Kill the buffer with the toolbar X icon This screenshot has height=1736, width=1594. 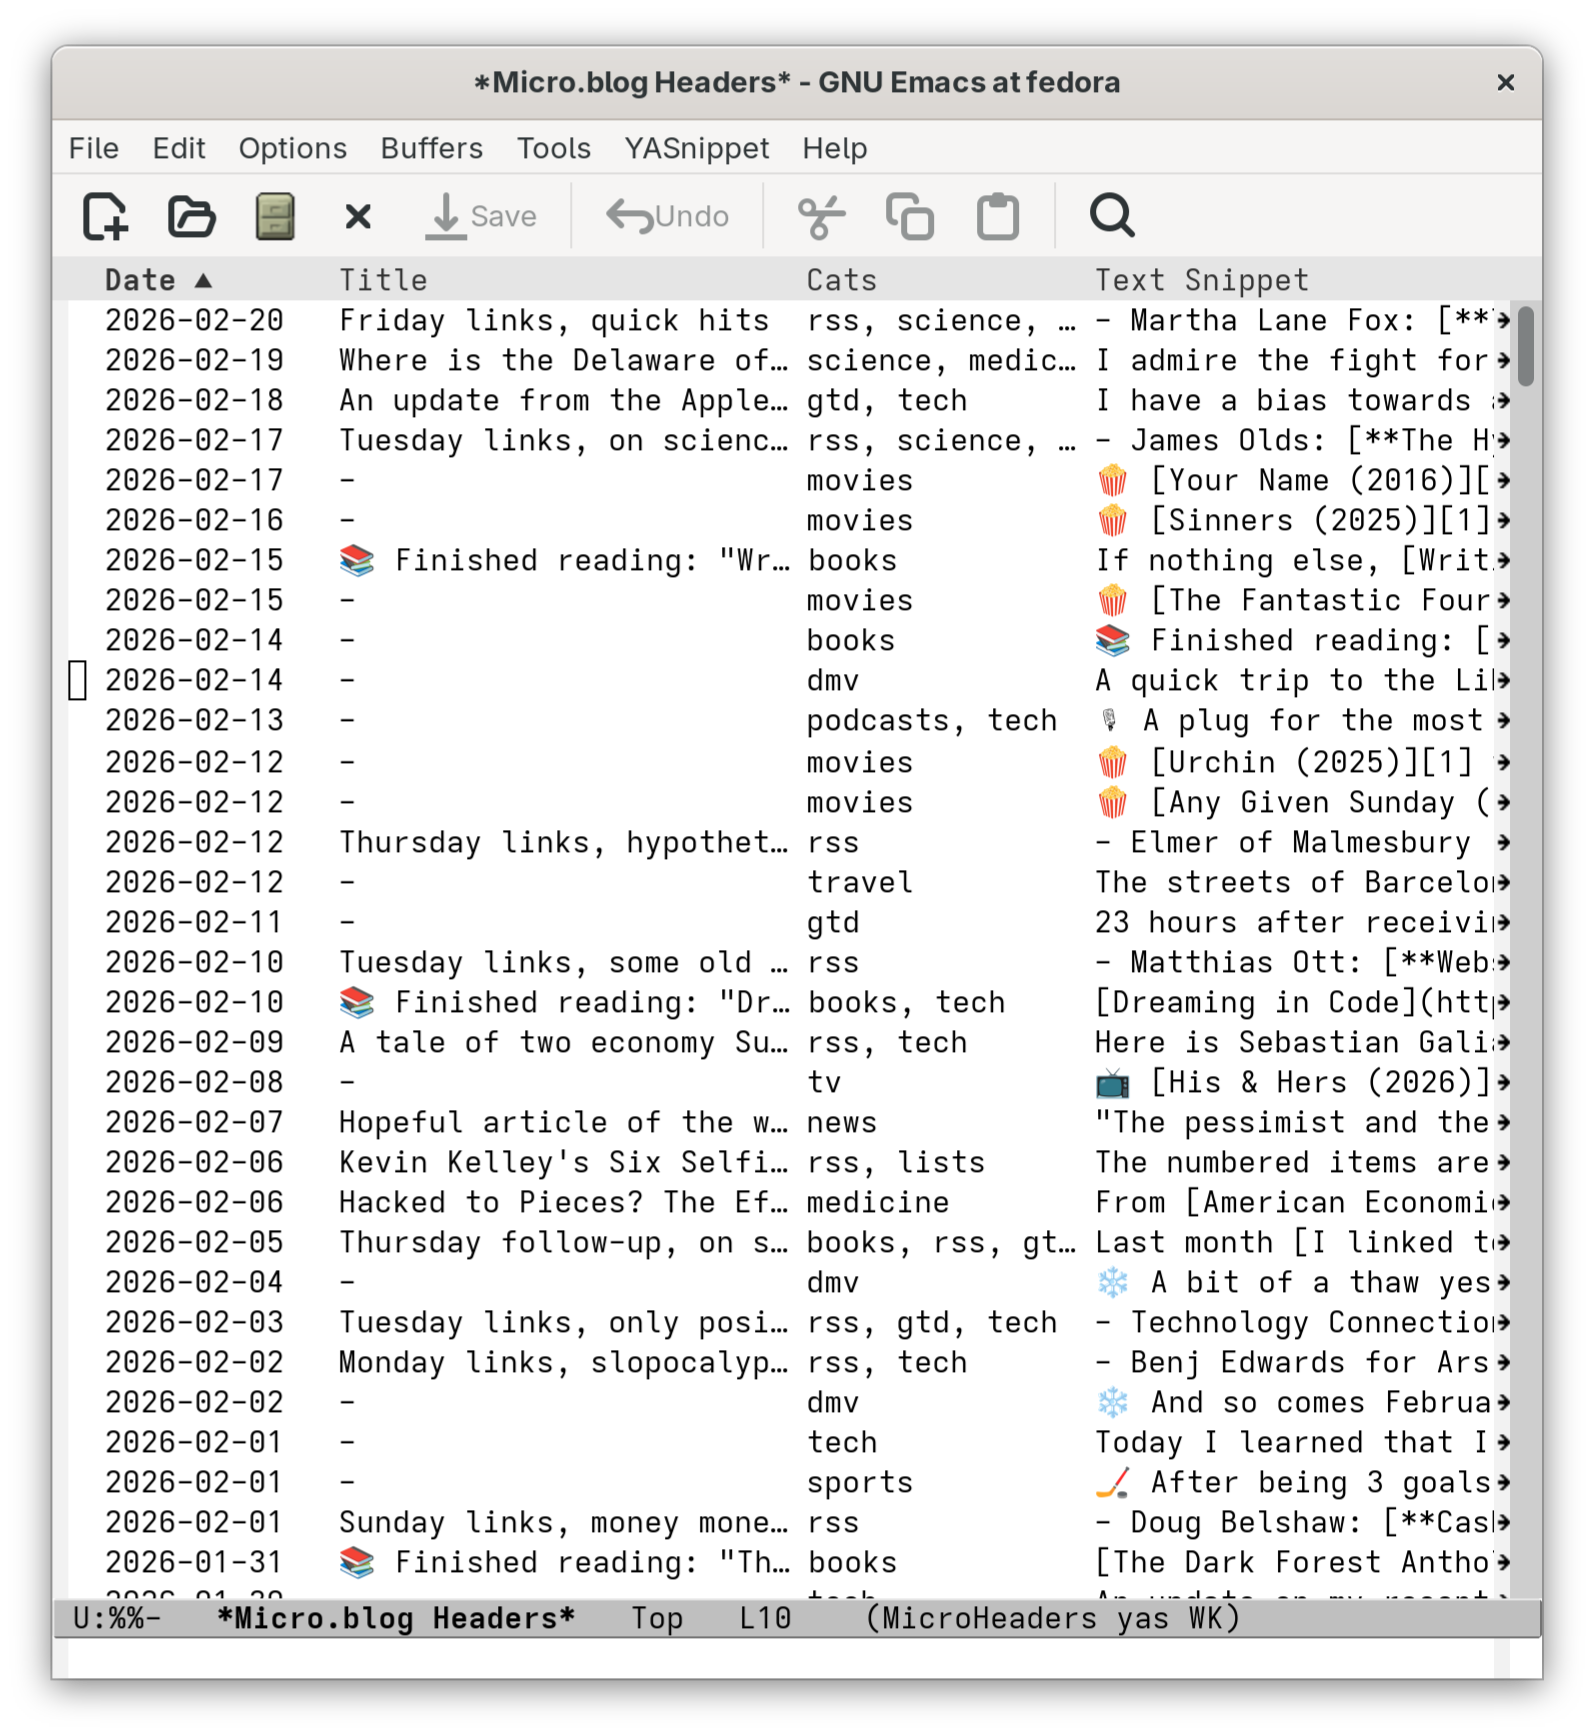[x=358, y=216]
